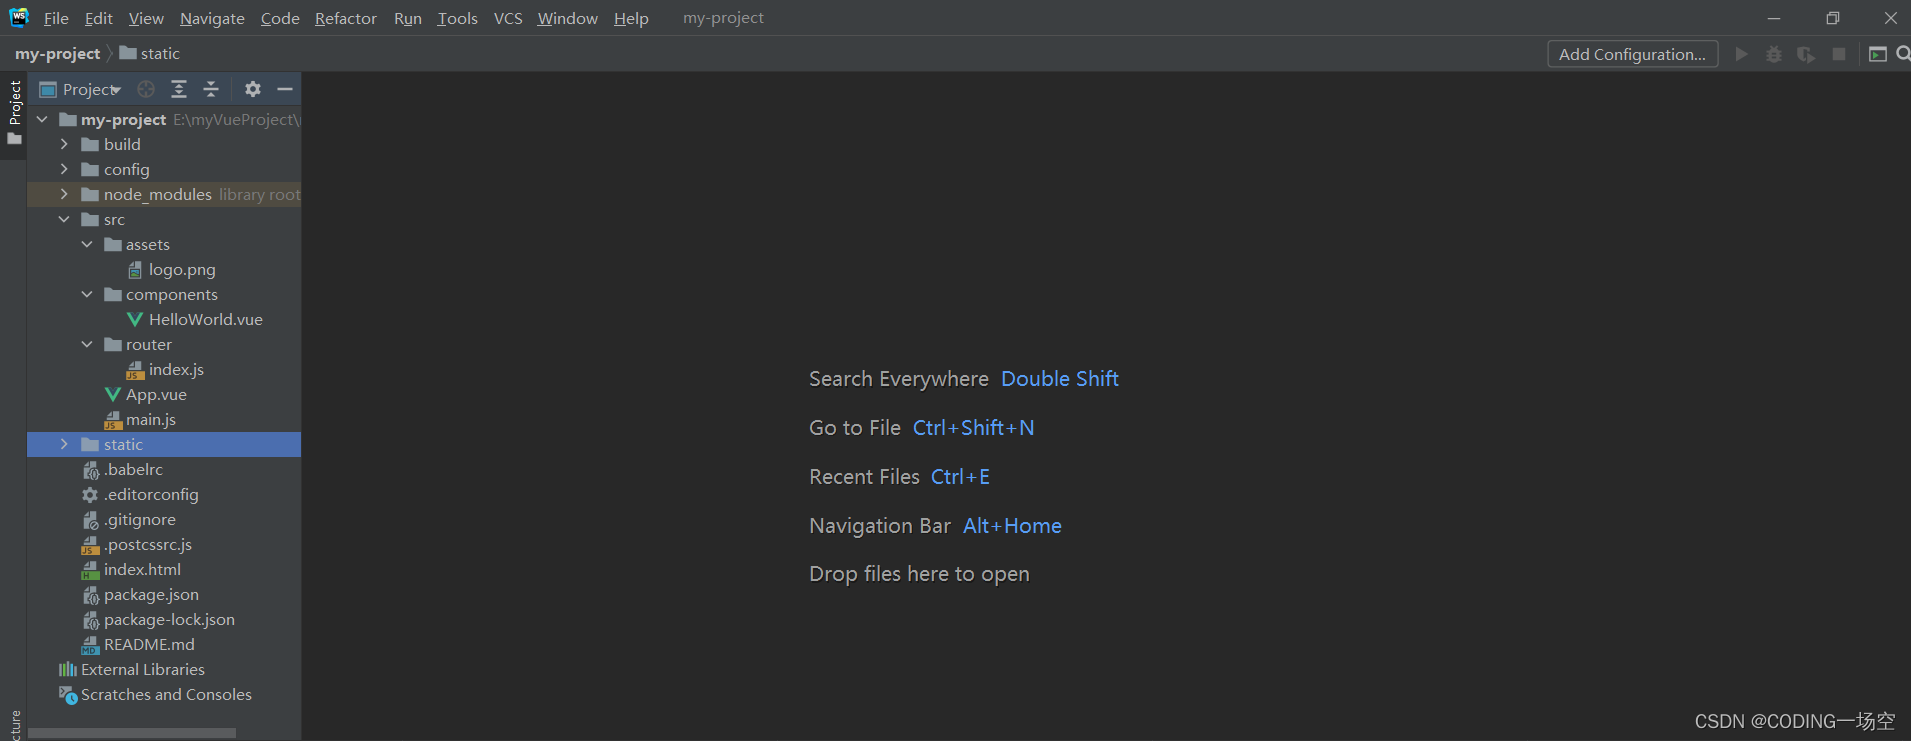1911x741 pixels.
Task: Click static breadcrumb in navigation bar
Action: 150,54
